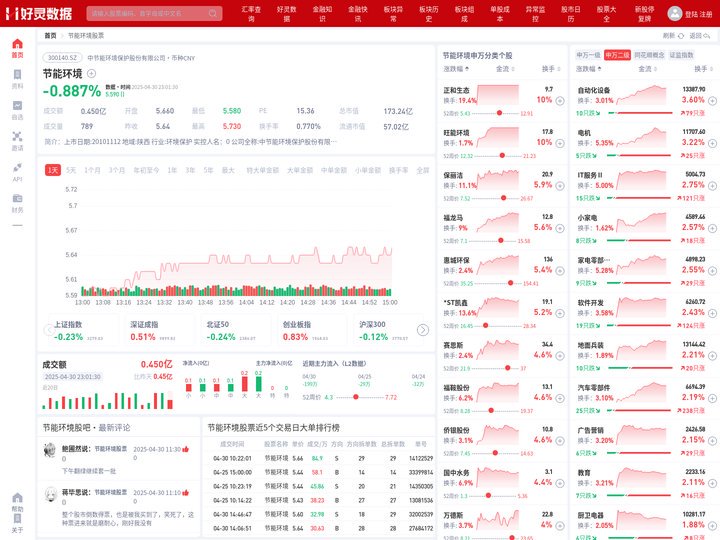Add 惠城环保 with its plus icon
720x540 pixels.
560,271
